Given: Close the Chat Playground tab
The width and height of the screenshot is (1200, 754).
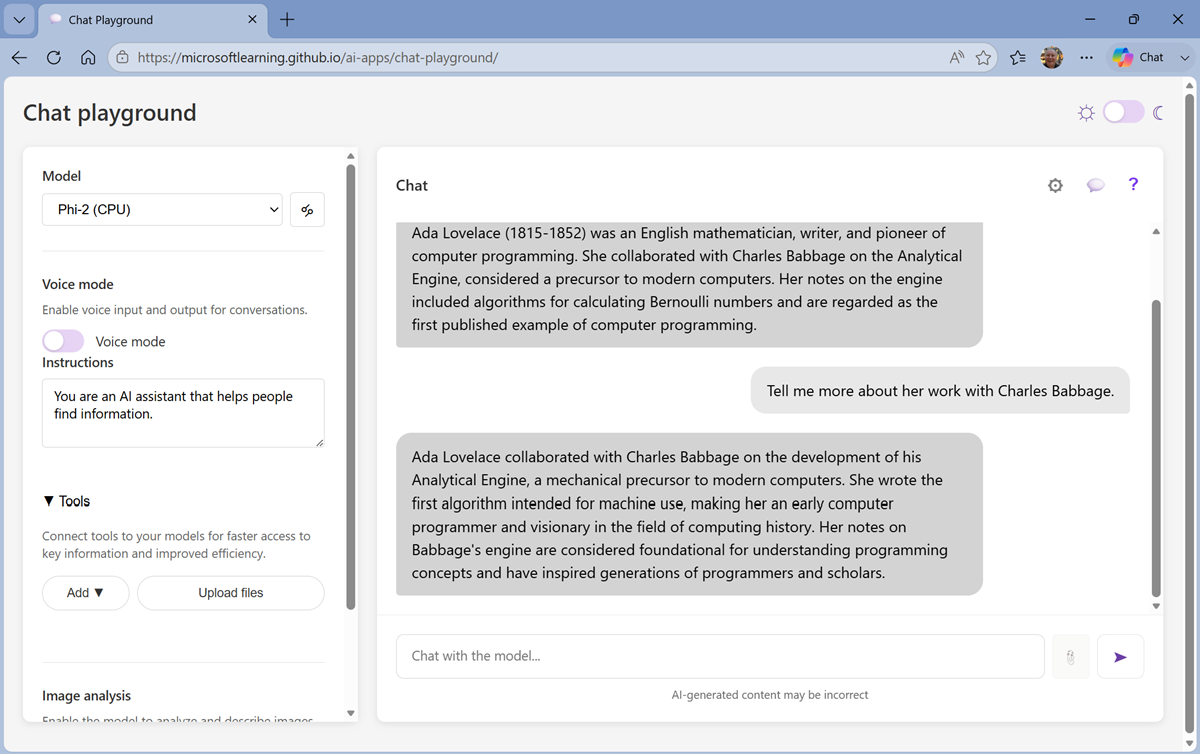Looking at the screenshot, I should (253, 20).
